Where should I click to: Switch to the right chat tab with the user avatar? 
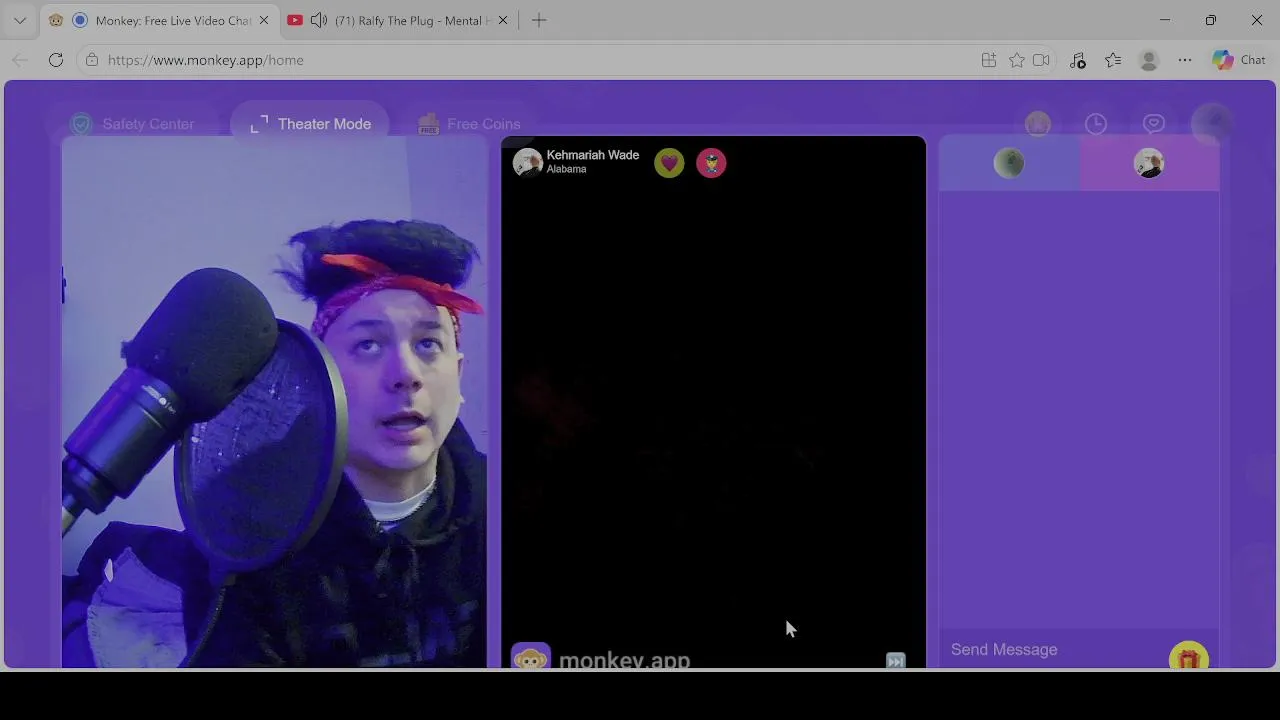pyautogui.click(x=1149, y=163)
